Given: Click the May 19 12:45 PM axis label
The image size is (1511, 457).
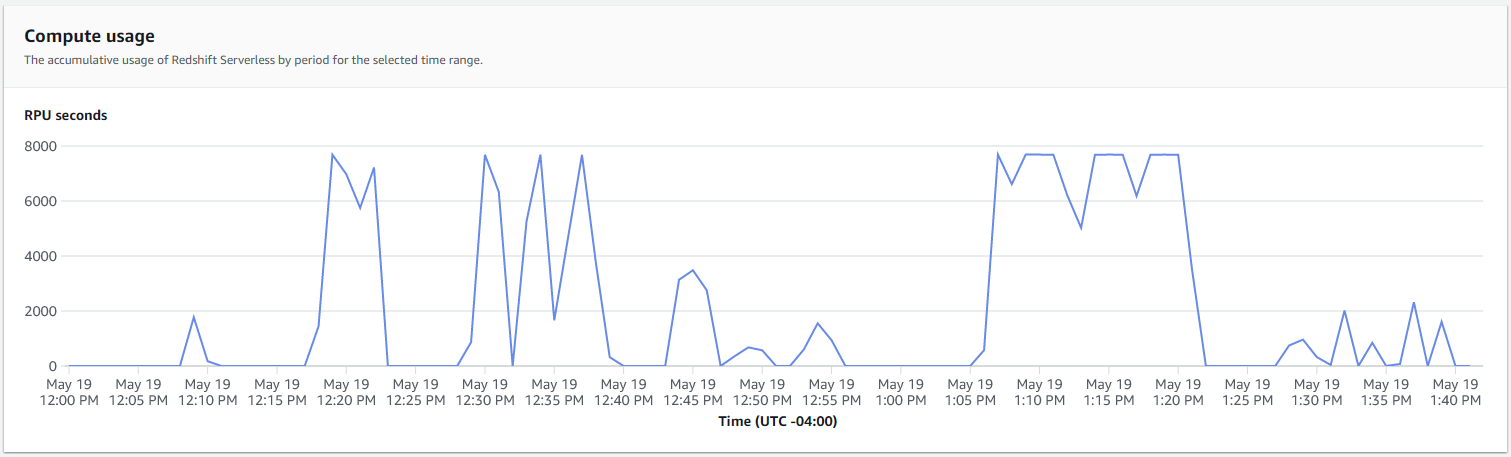Looking at the screenshot, I should 692,392.
